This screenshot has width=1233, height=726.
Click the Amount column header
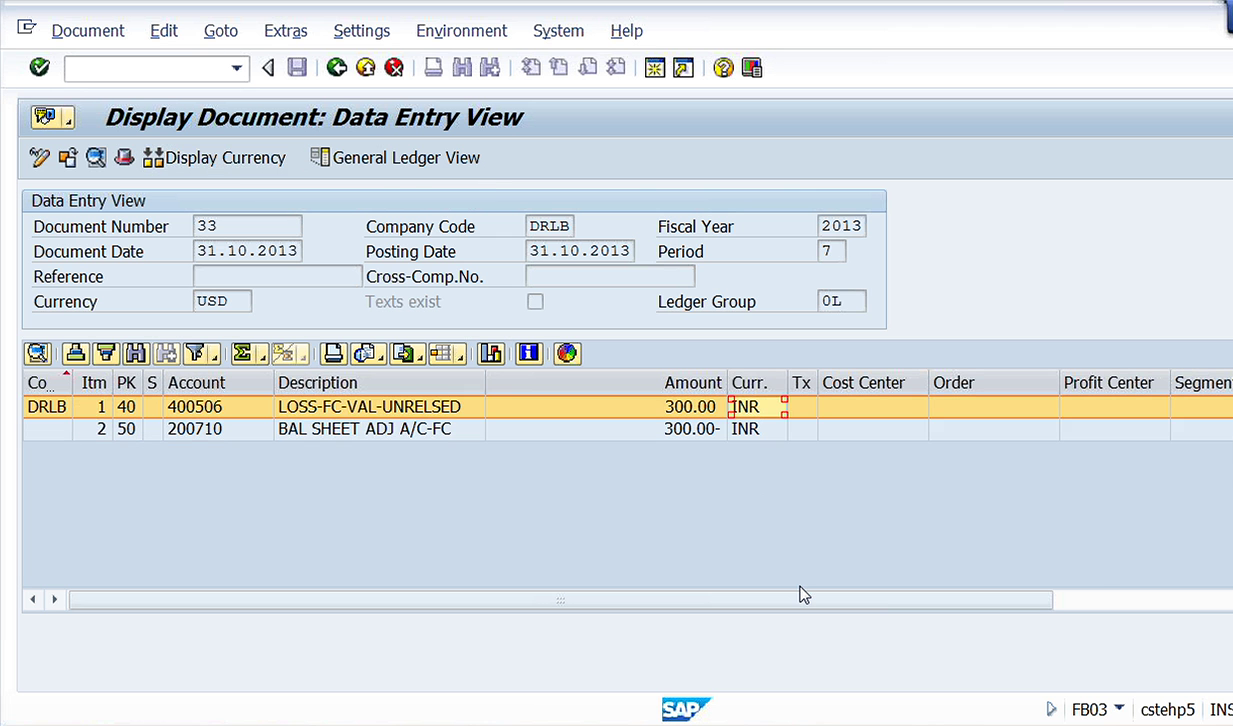point(606,382)
